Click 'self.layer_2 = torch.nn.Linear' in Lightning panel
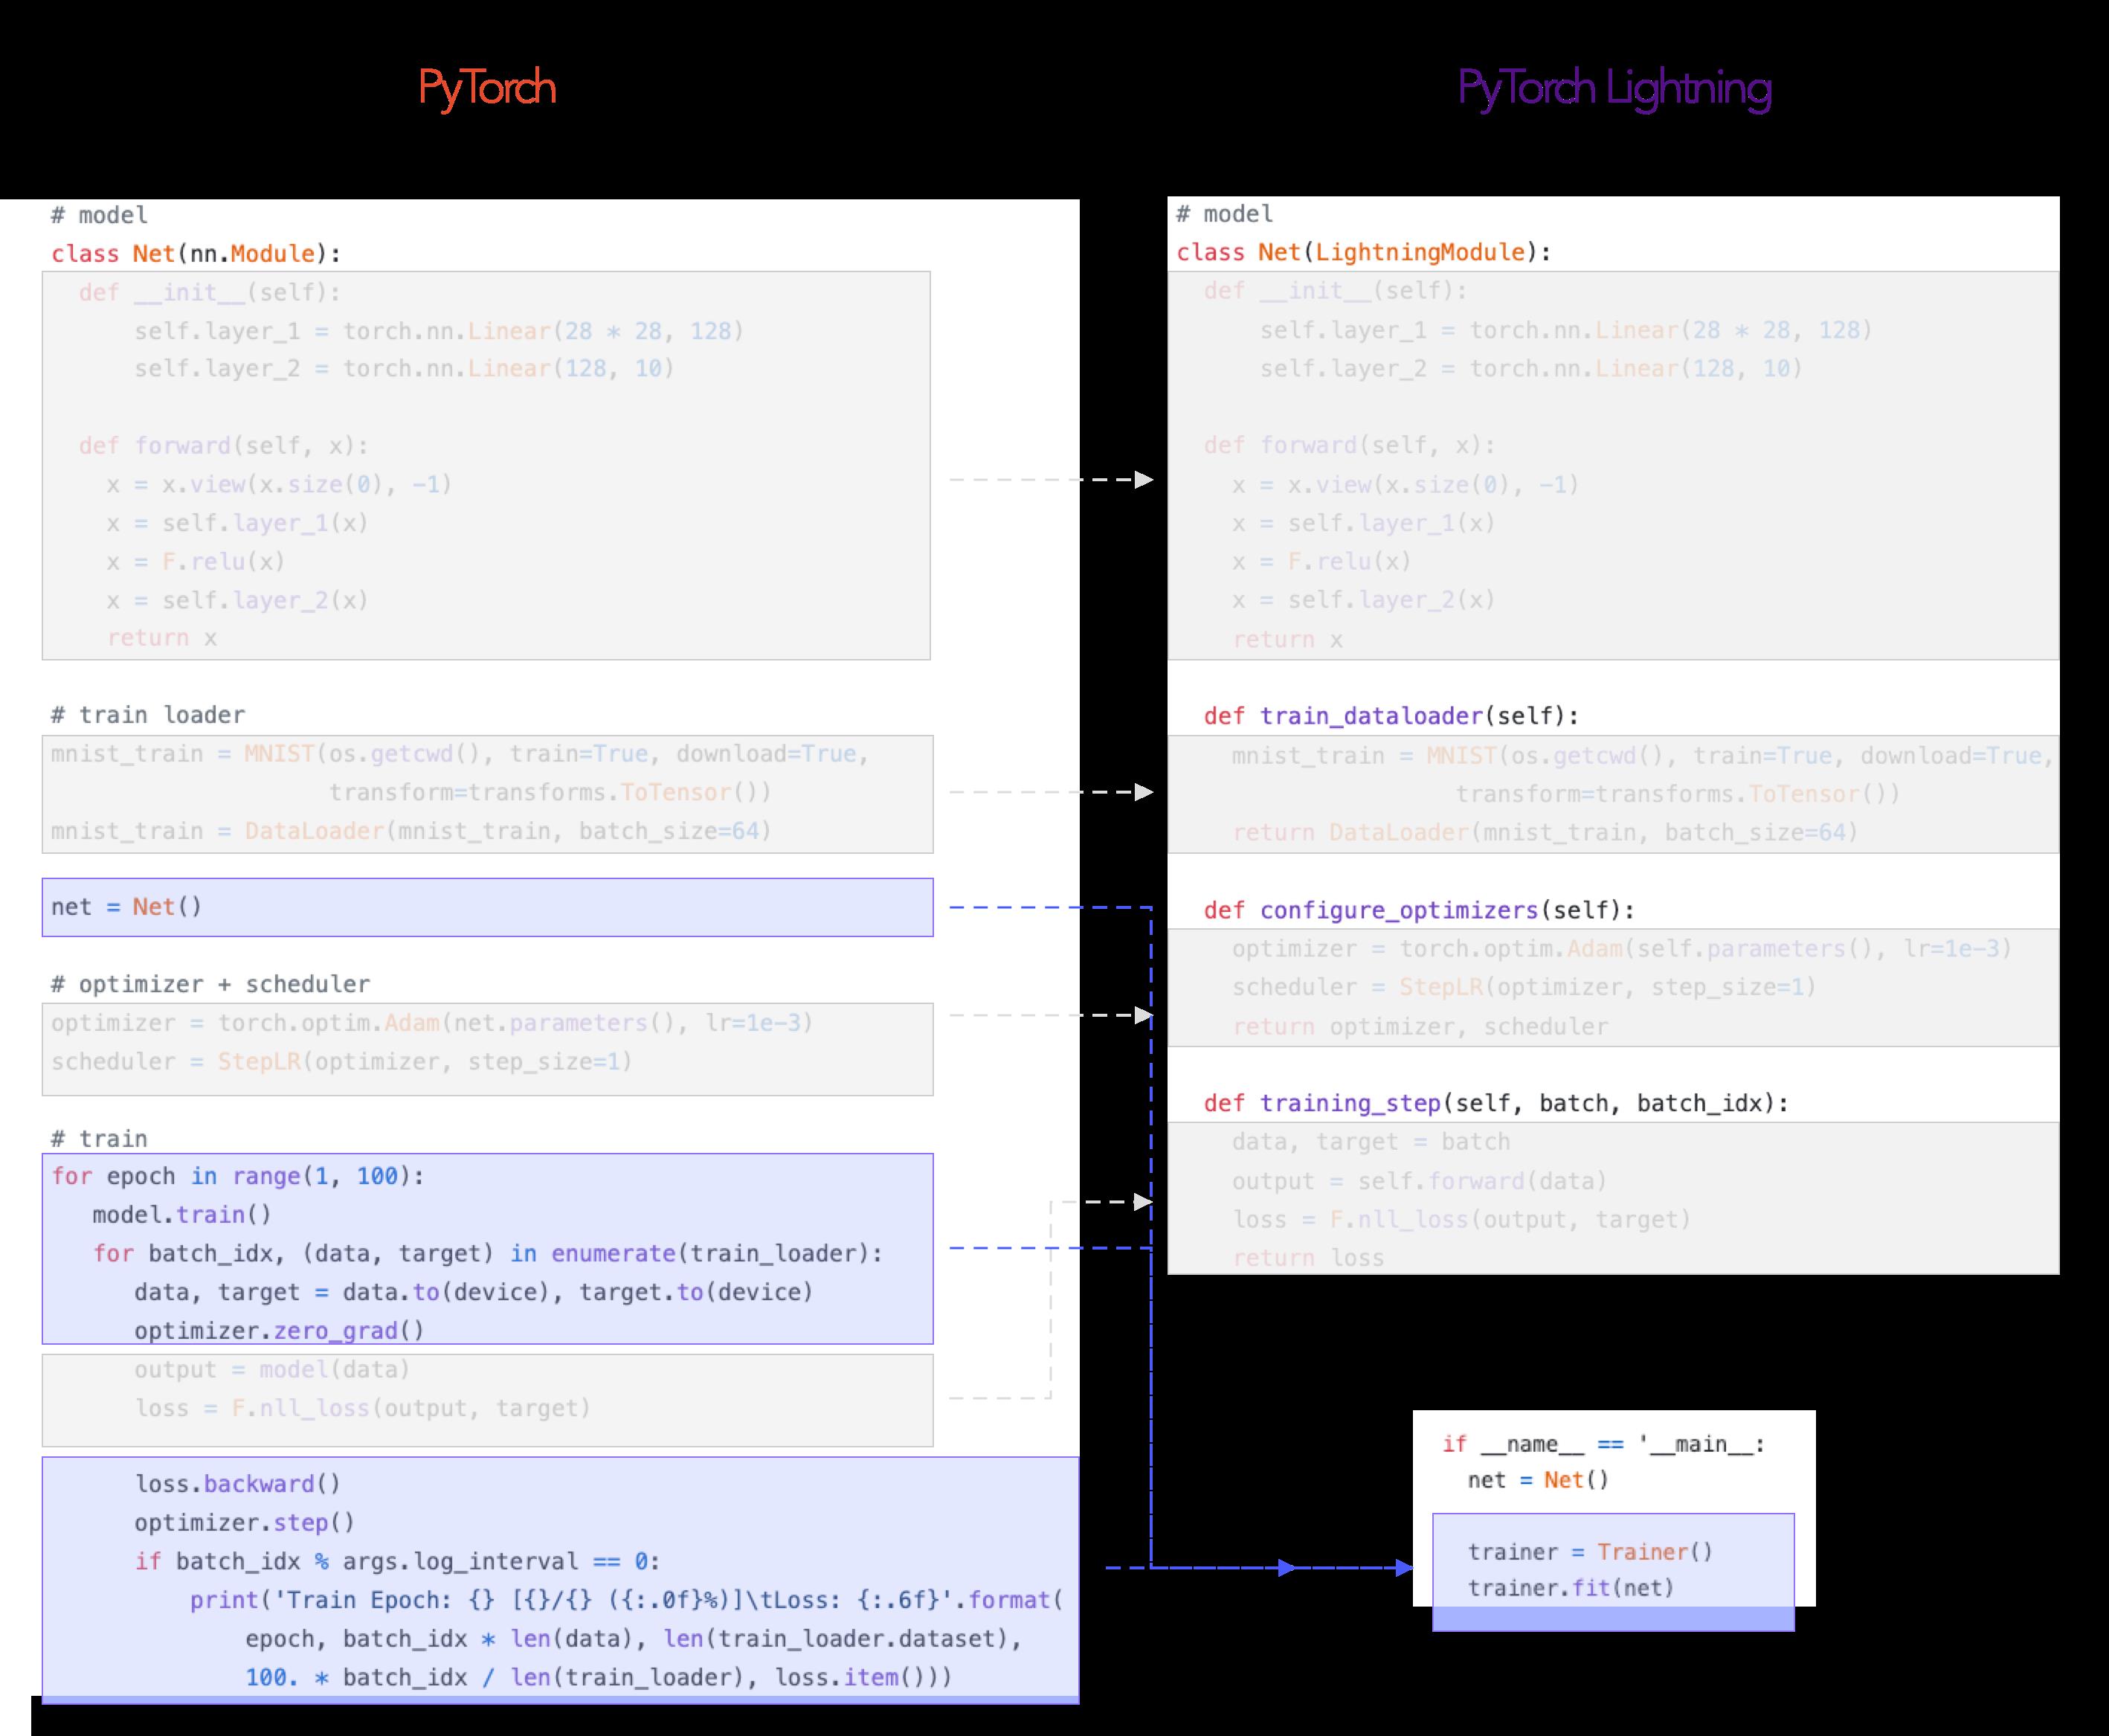Viewport: 2109px width, 1736px height. pos(1531,369)
